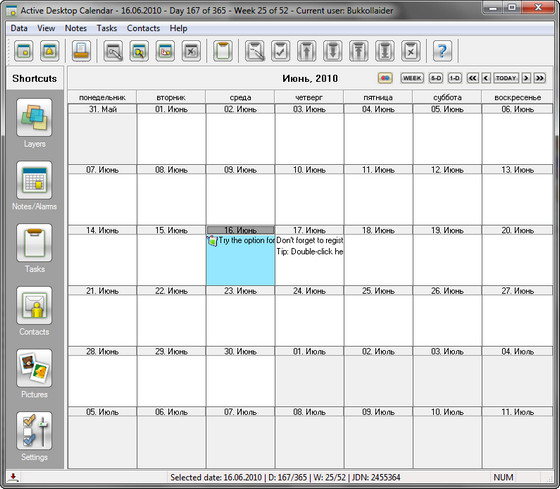
Task: Click the "Tip: Double-click he" note
Action: [310, 251]
